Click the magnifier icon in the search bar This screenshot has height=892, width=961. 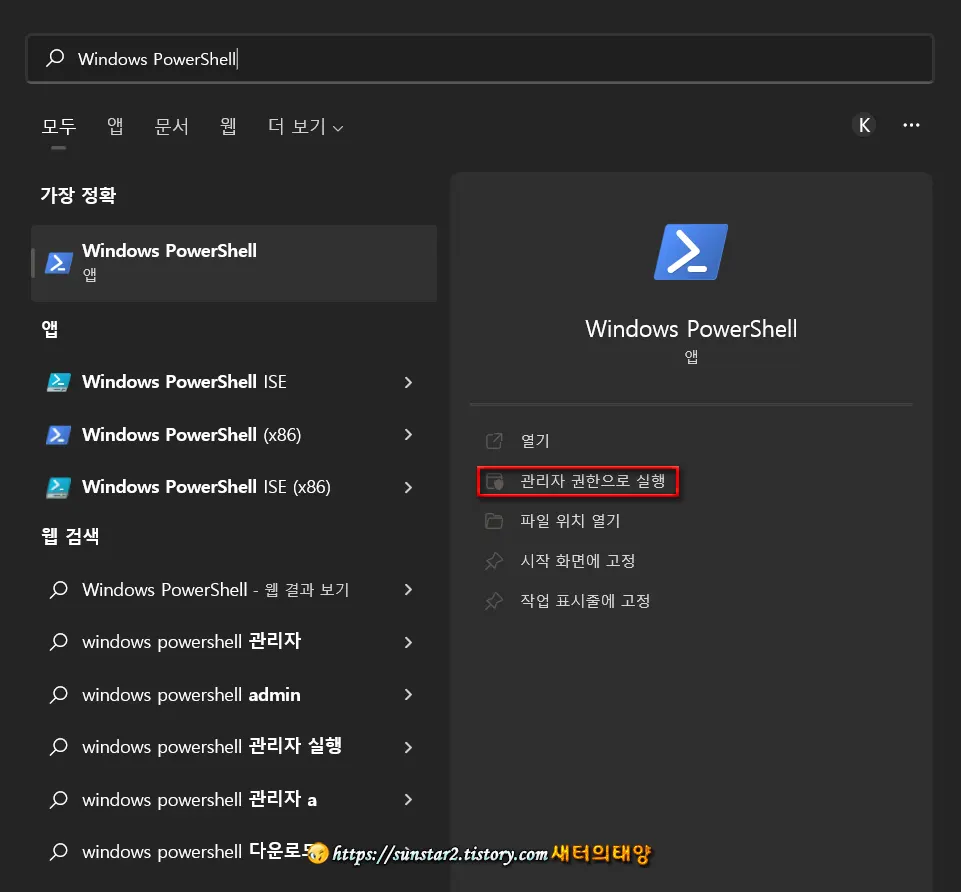coord(54,58)
